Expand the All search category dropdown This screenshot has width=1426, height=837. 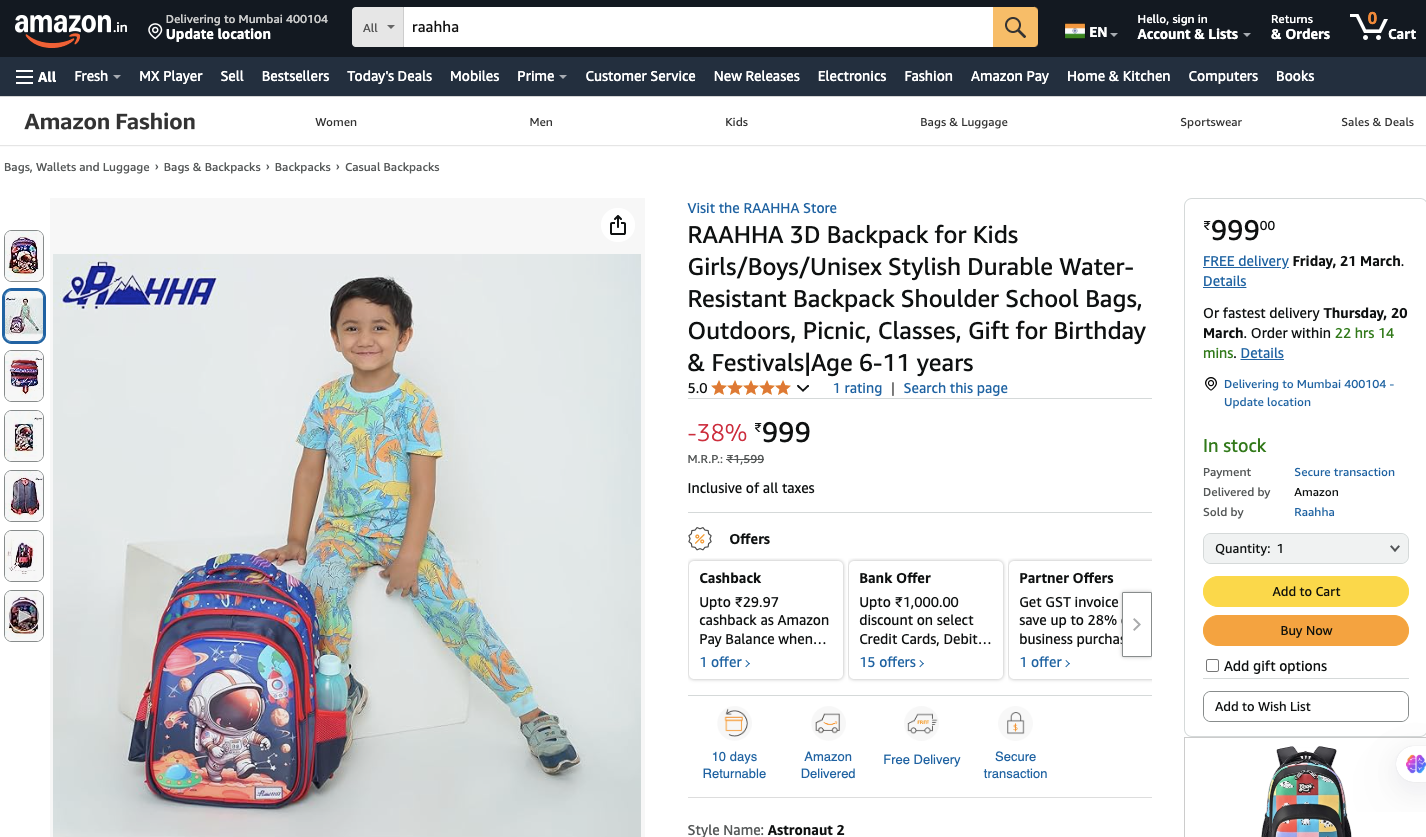(x=378, y=27)
